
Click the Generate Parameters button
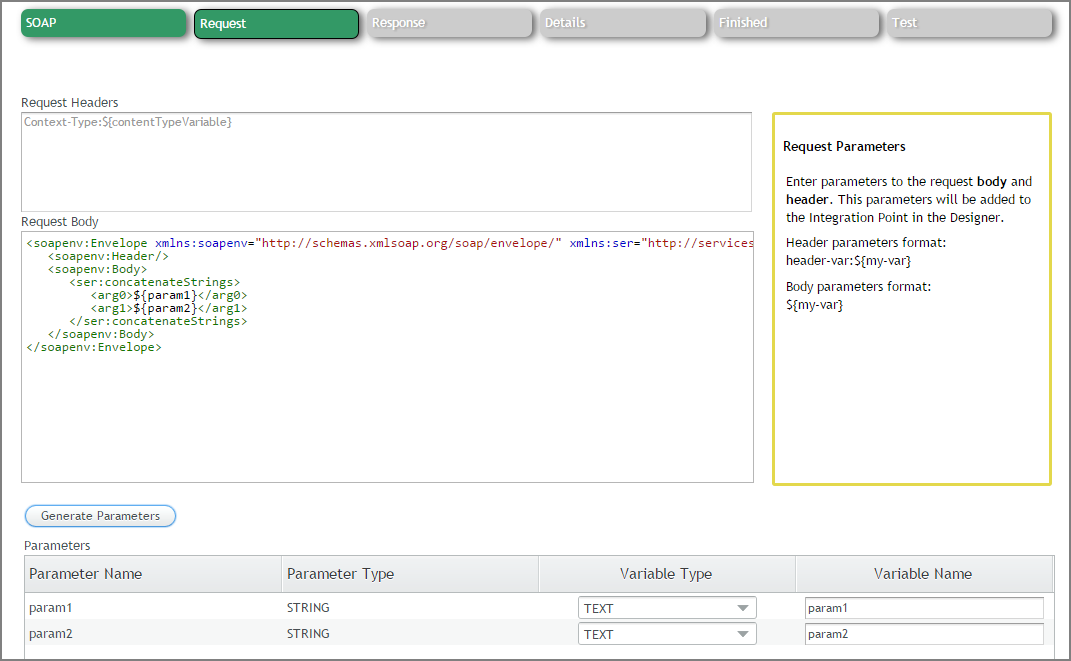(x=100, y=516)
